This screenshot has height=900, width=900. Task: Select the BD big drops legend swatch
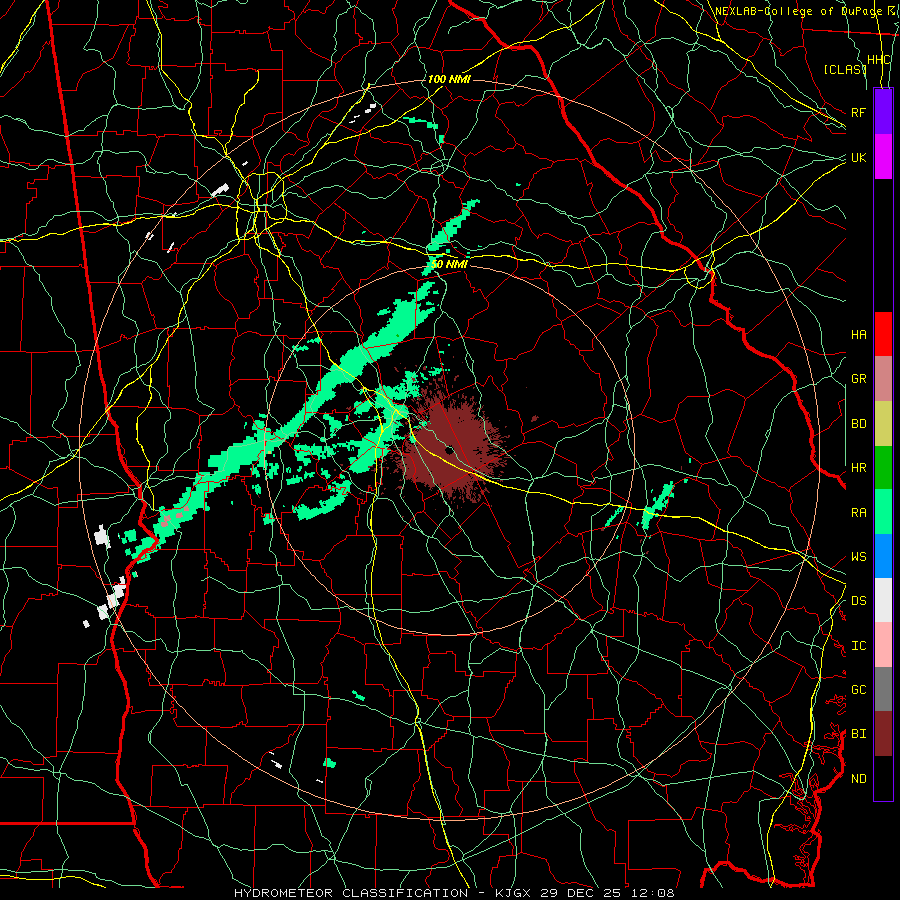point(883,424)
